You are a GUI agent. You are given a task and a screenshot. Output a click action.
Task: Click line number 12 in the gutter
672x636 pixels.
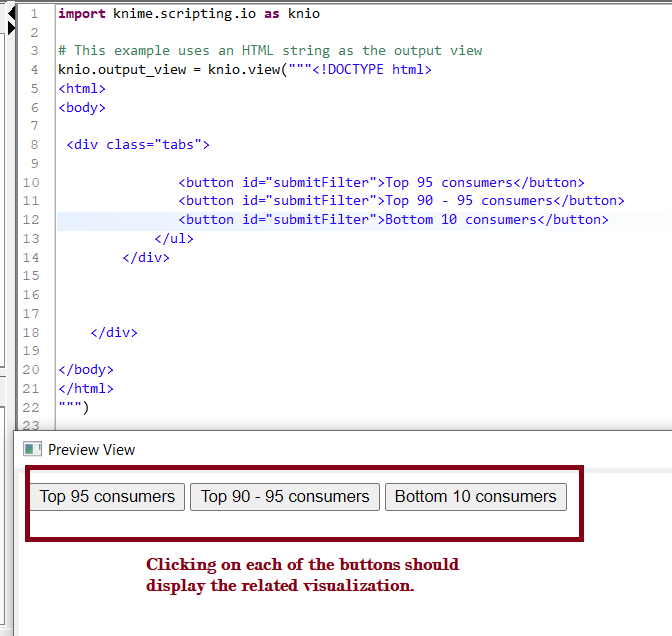31,220
